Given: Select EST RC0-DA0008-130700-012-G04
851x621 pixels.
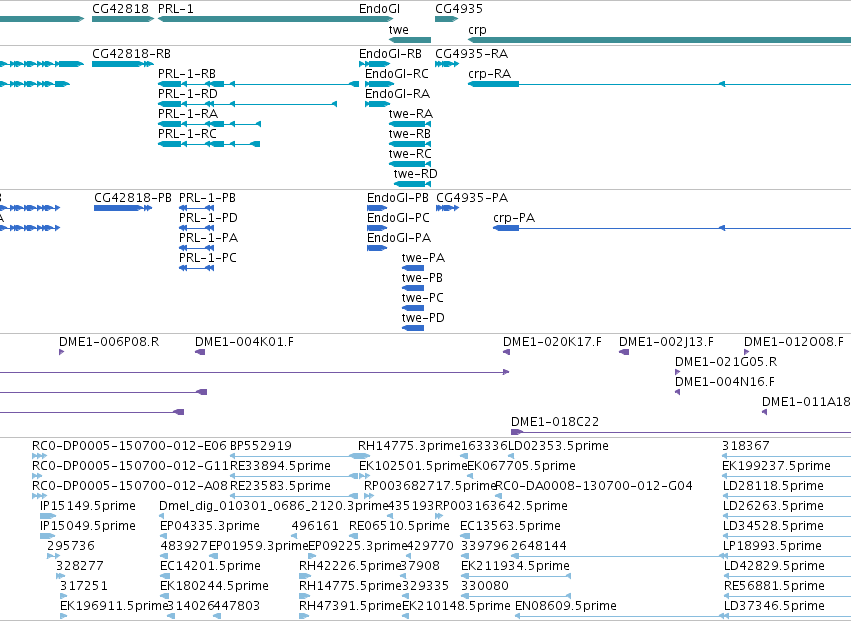Looking at the screenshot, I should 498,496.
